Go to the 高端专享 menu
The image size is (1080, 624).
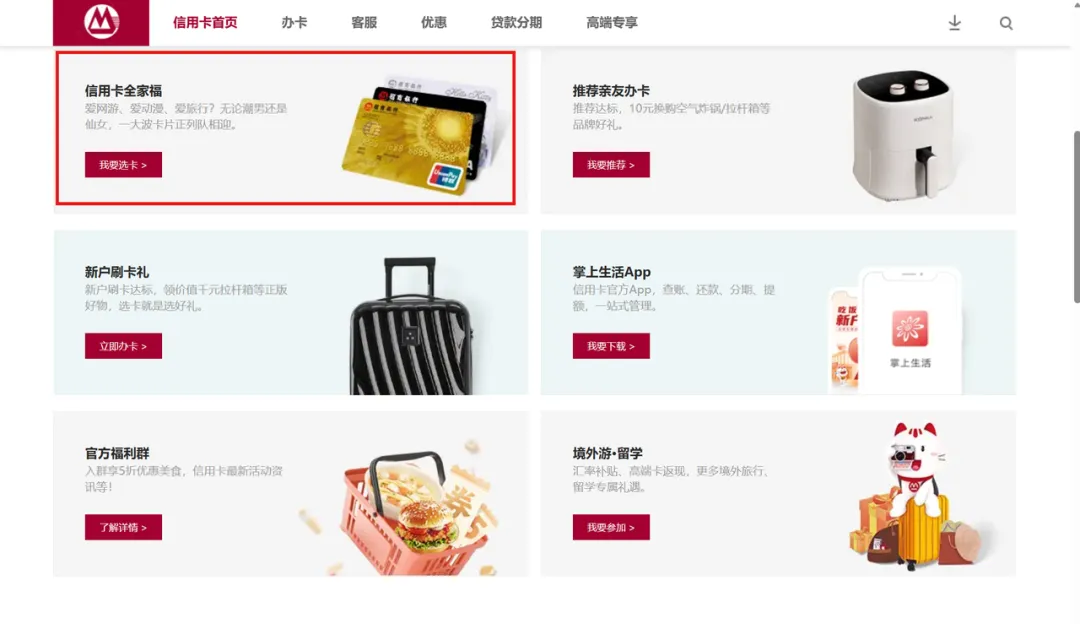[612, 23]
